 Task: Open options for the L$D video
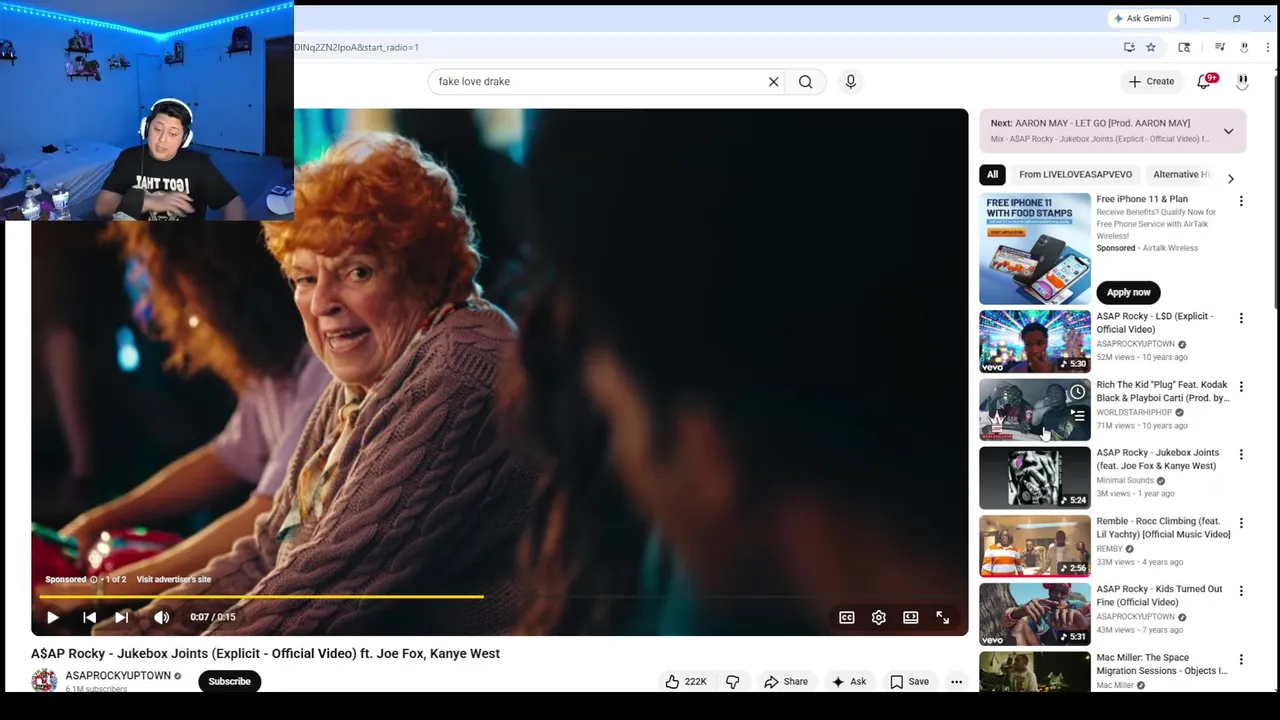(x=1241, y=318)
